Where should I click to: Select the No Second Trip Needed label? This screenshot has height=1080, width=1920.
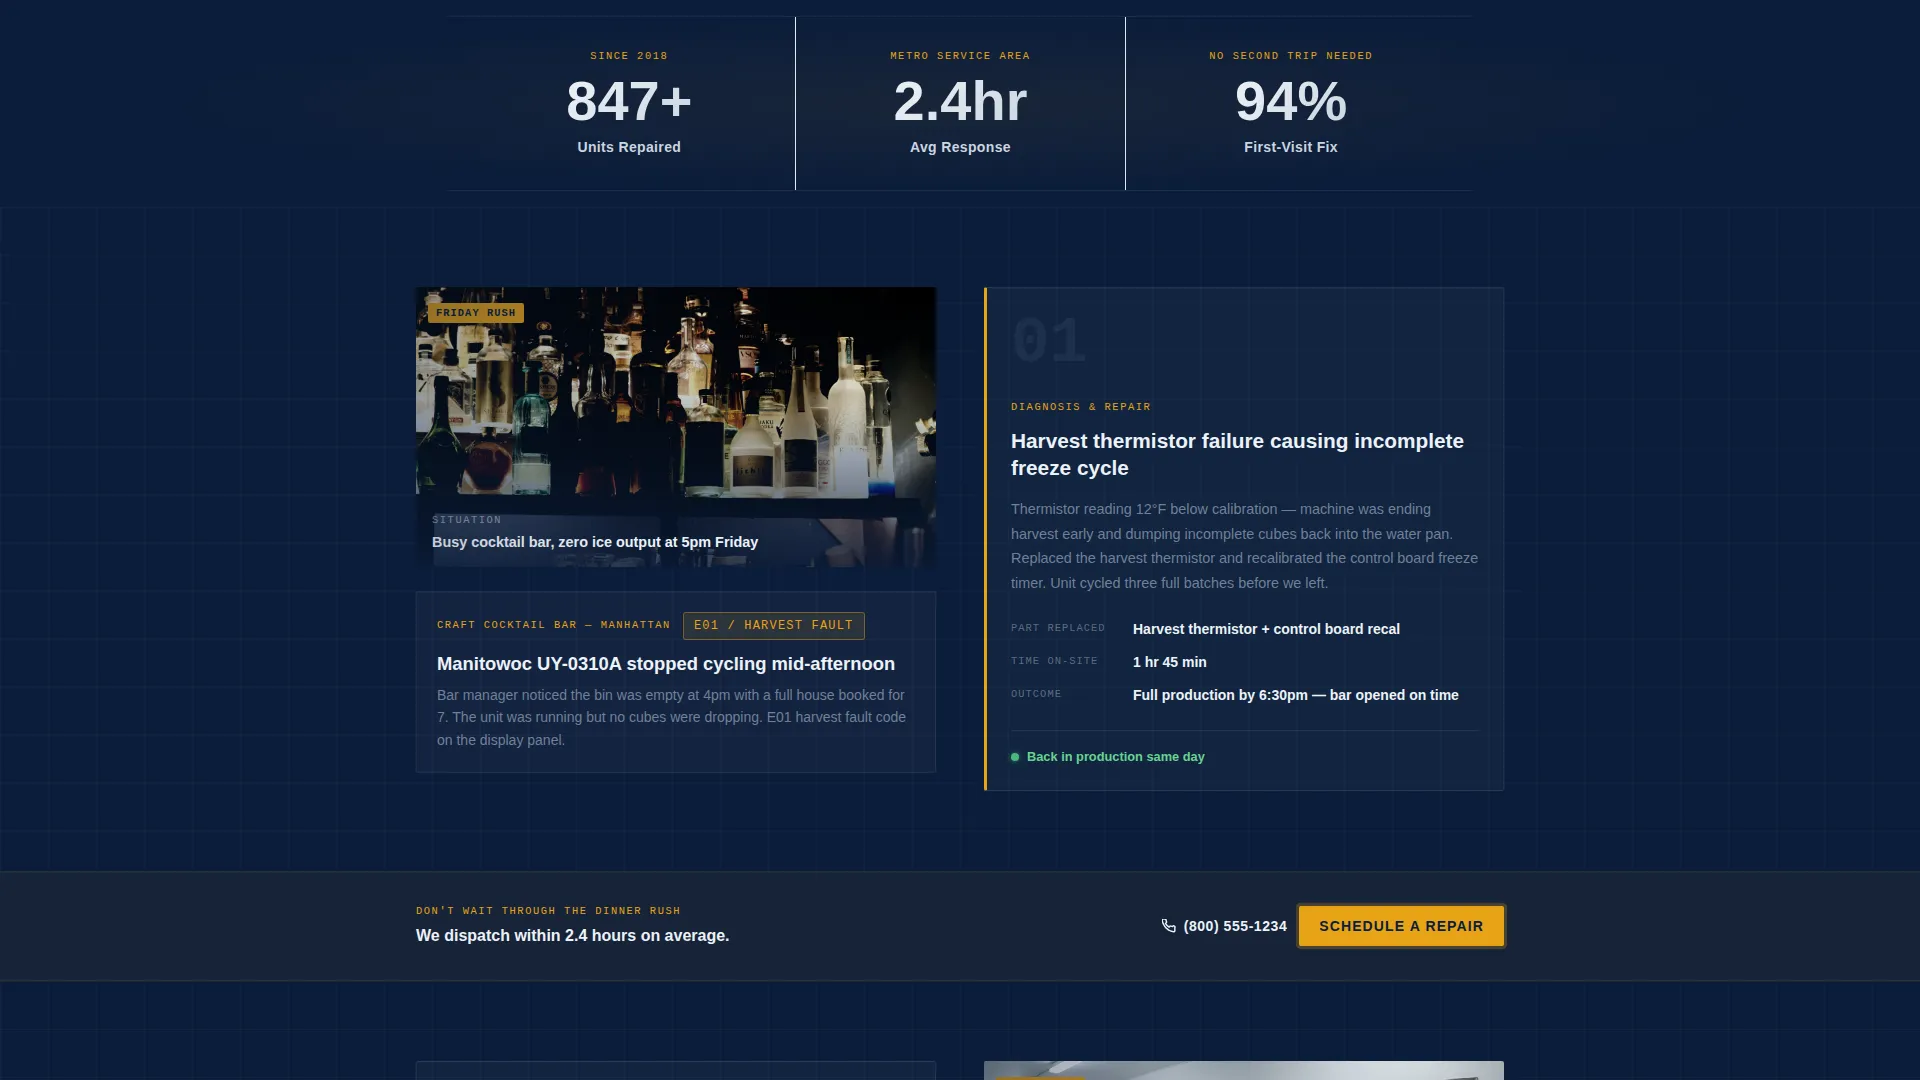click(x=1291, y=56)
